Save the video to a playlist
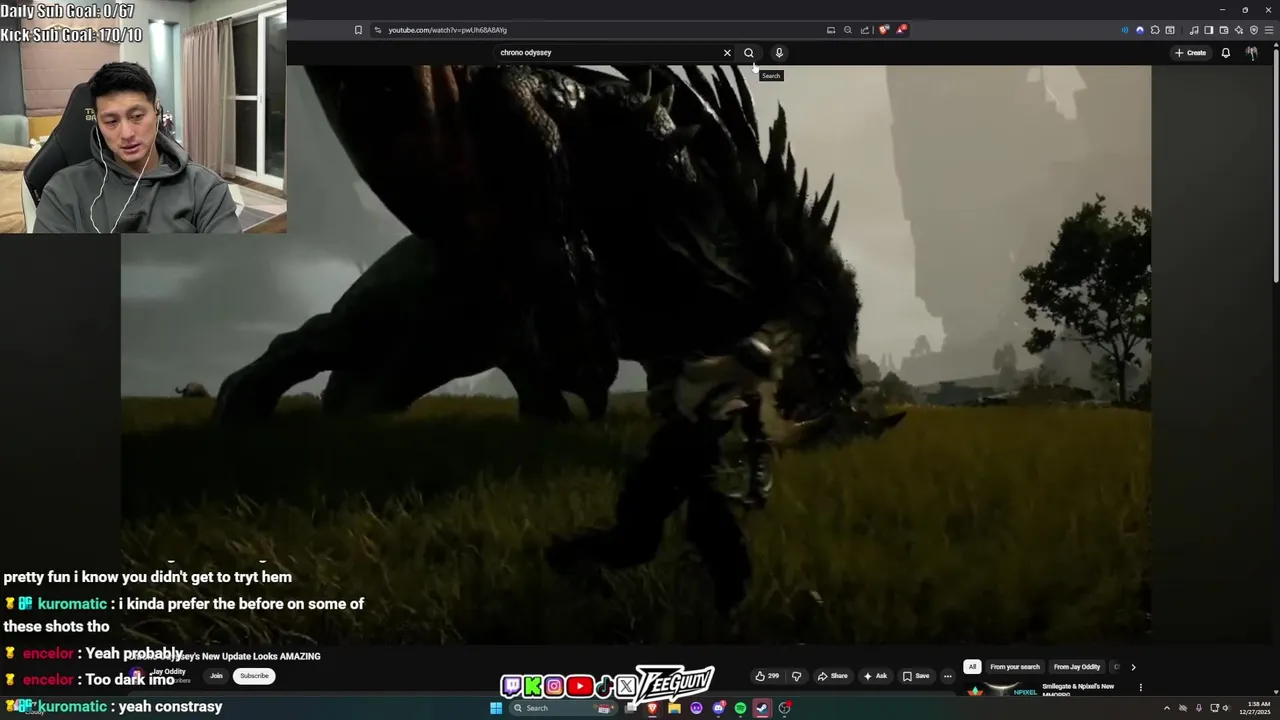This screenshot has width=1280, height=720. [x=916, y=676]
